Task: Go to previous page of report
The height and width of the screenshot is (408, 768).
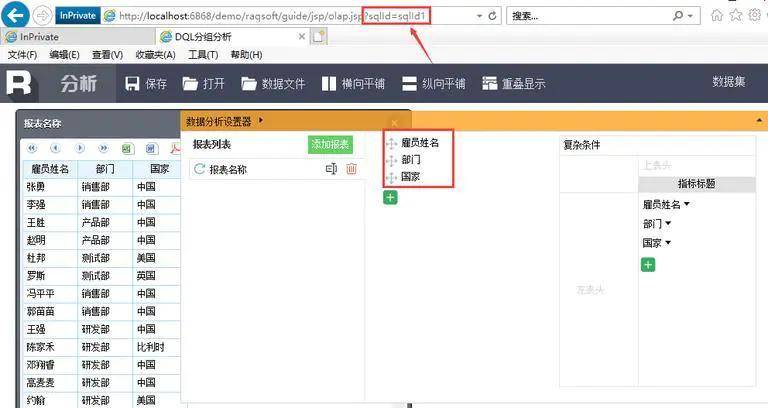Action: (x=55, y=148)
